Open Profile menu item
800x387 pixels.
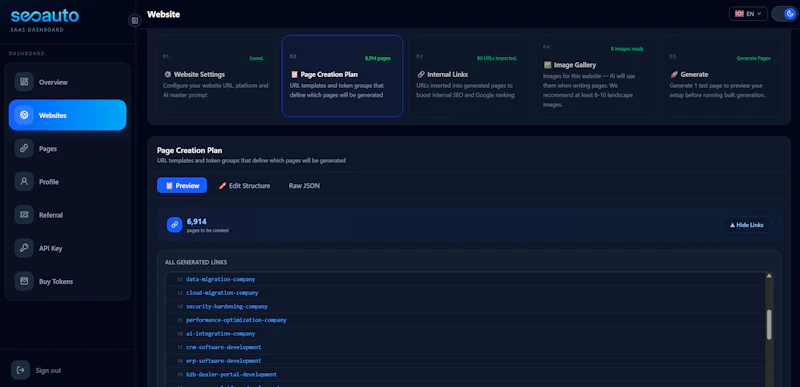(x=67, y=182)
